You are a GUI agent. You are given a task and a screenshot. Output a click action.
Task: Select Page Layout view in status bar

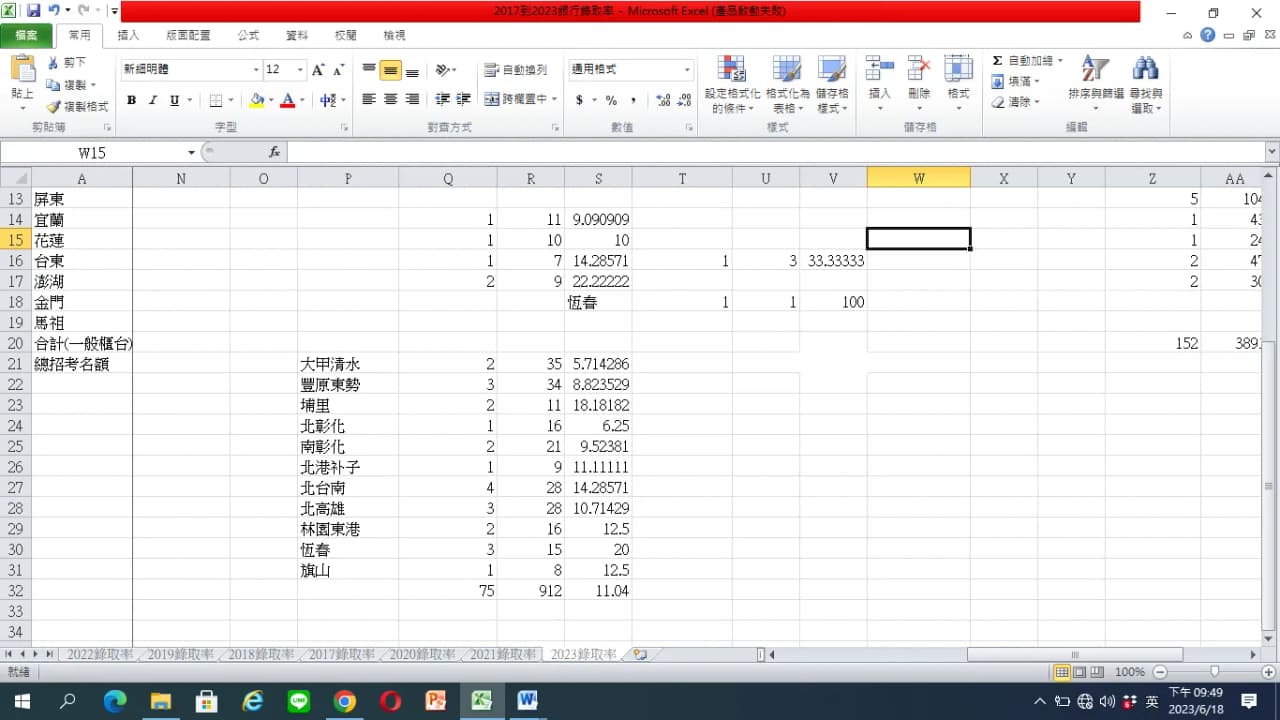point(1080,672)
